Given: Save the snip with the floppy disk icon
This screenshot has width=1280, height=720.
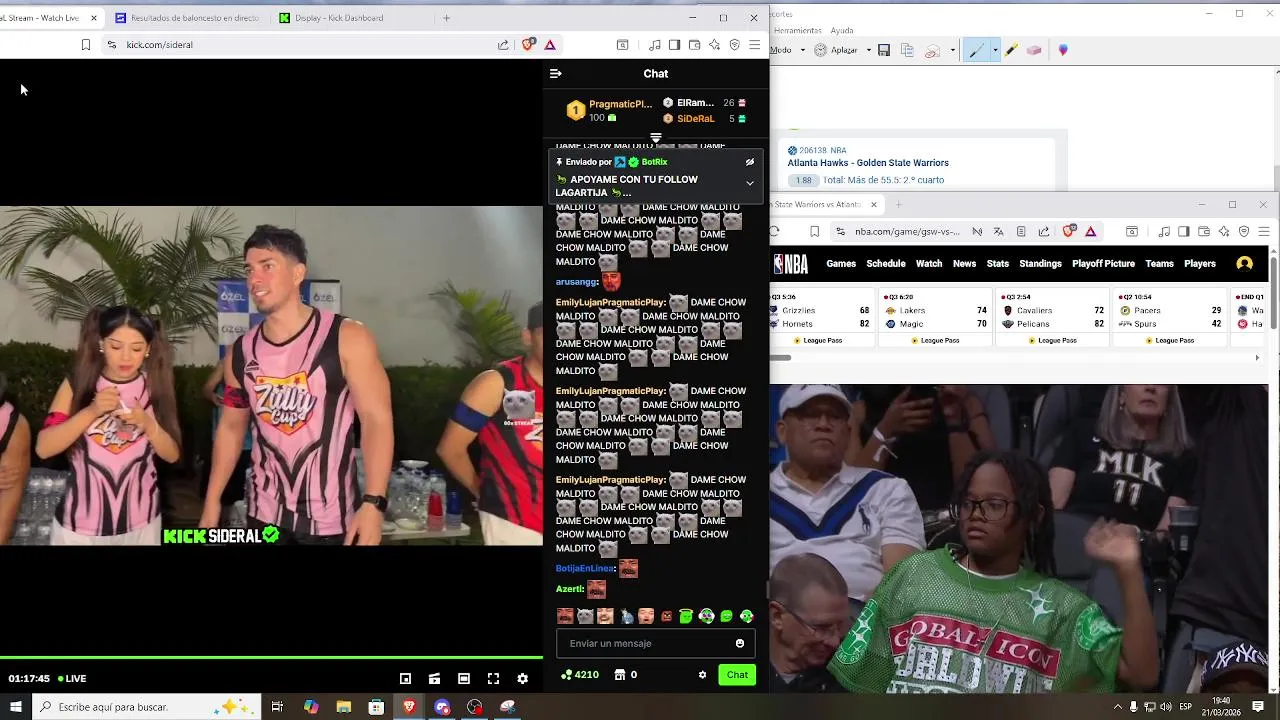Looking at the screenshot, I should coord(884,50).
